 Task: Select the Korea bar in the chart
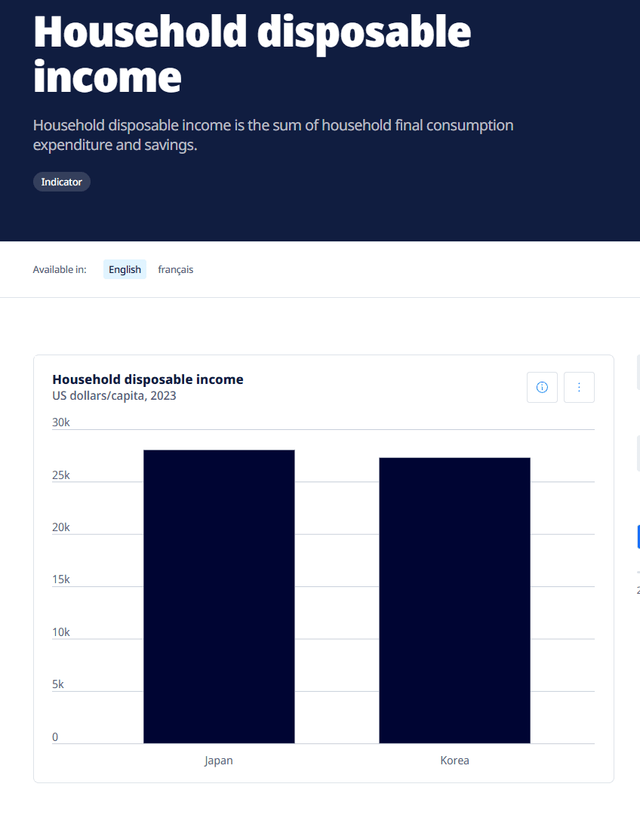click(x=454, y=600)
